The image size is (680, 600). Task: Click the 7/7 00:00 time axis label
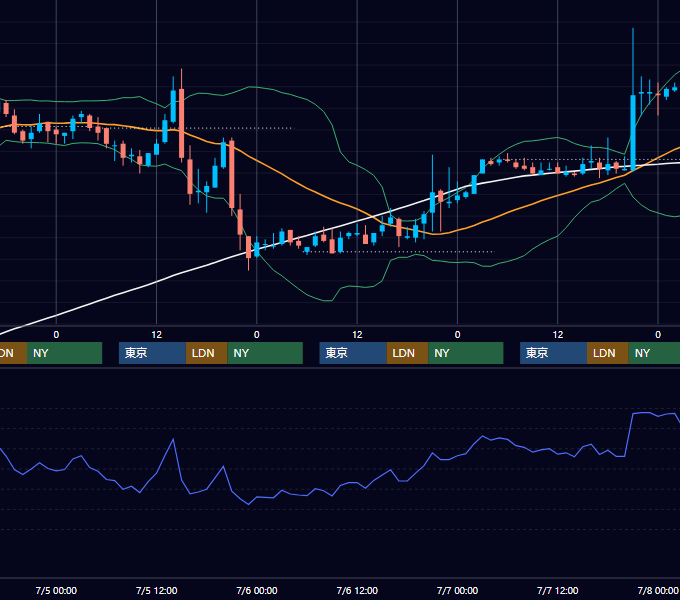click(x=457, y=590)
